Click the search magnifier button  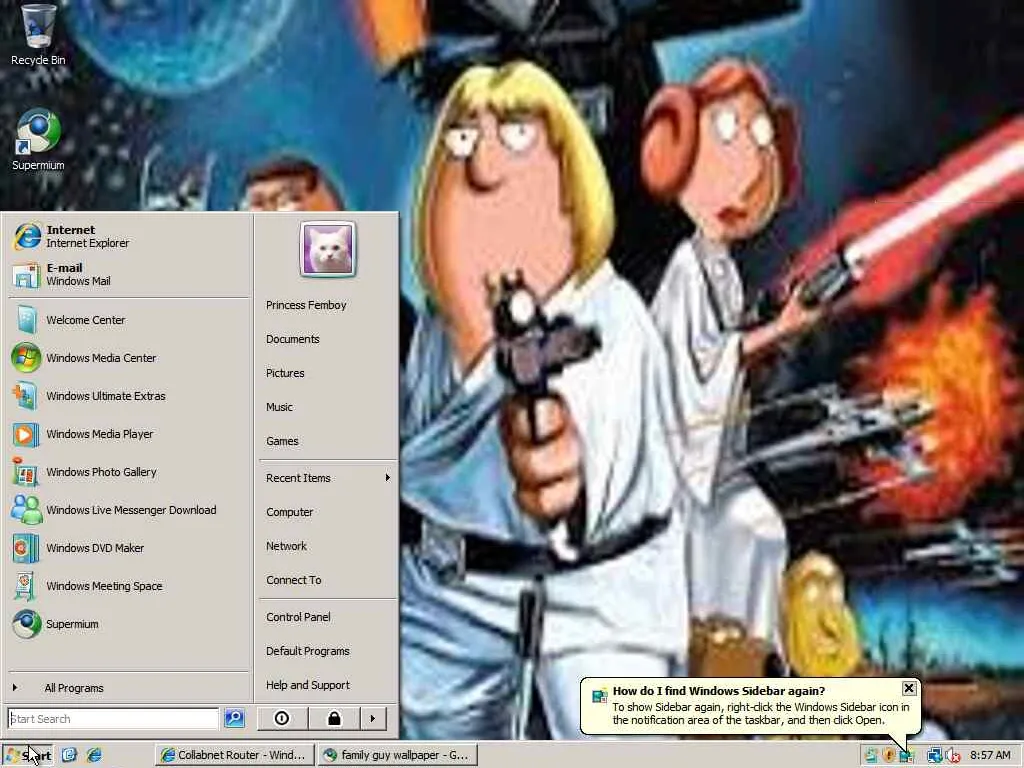pos(234,718)
